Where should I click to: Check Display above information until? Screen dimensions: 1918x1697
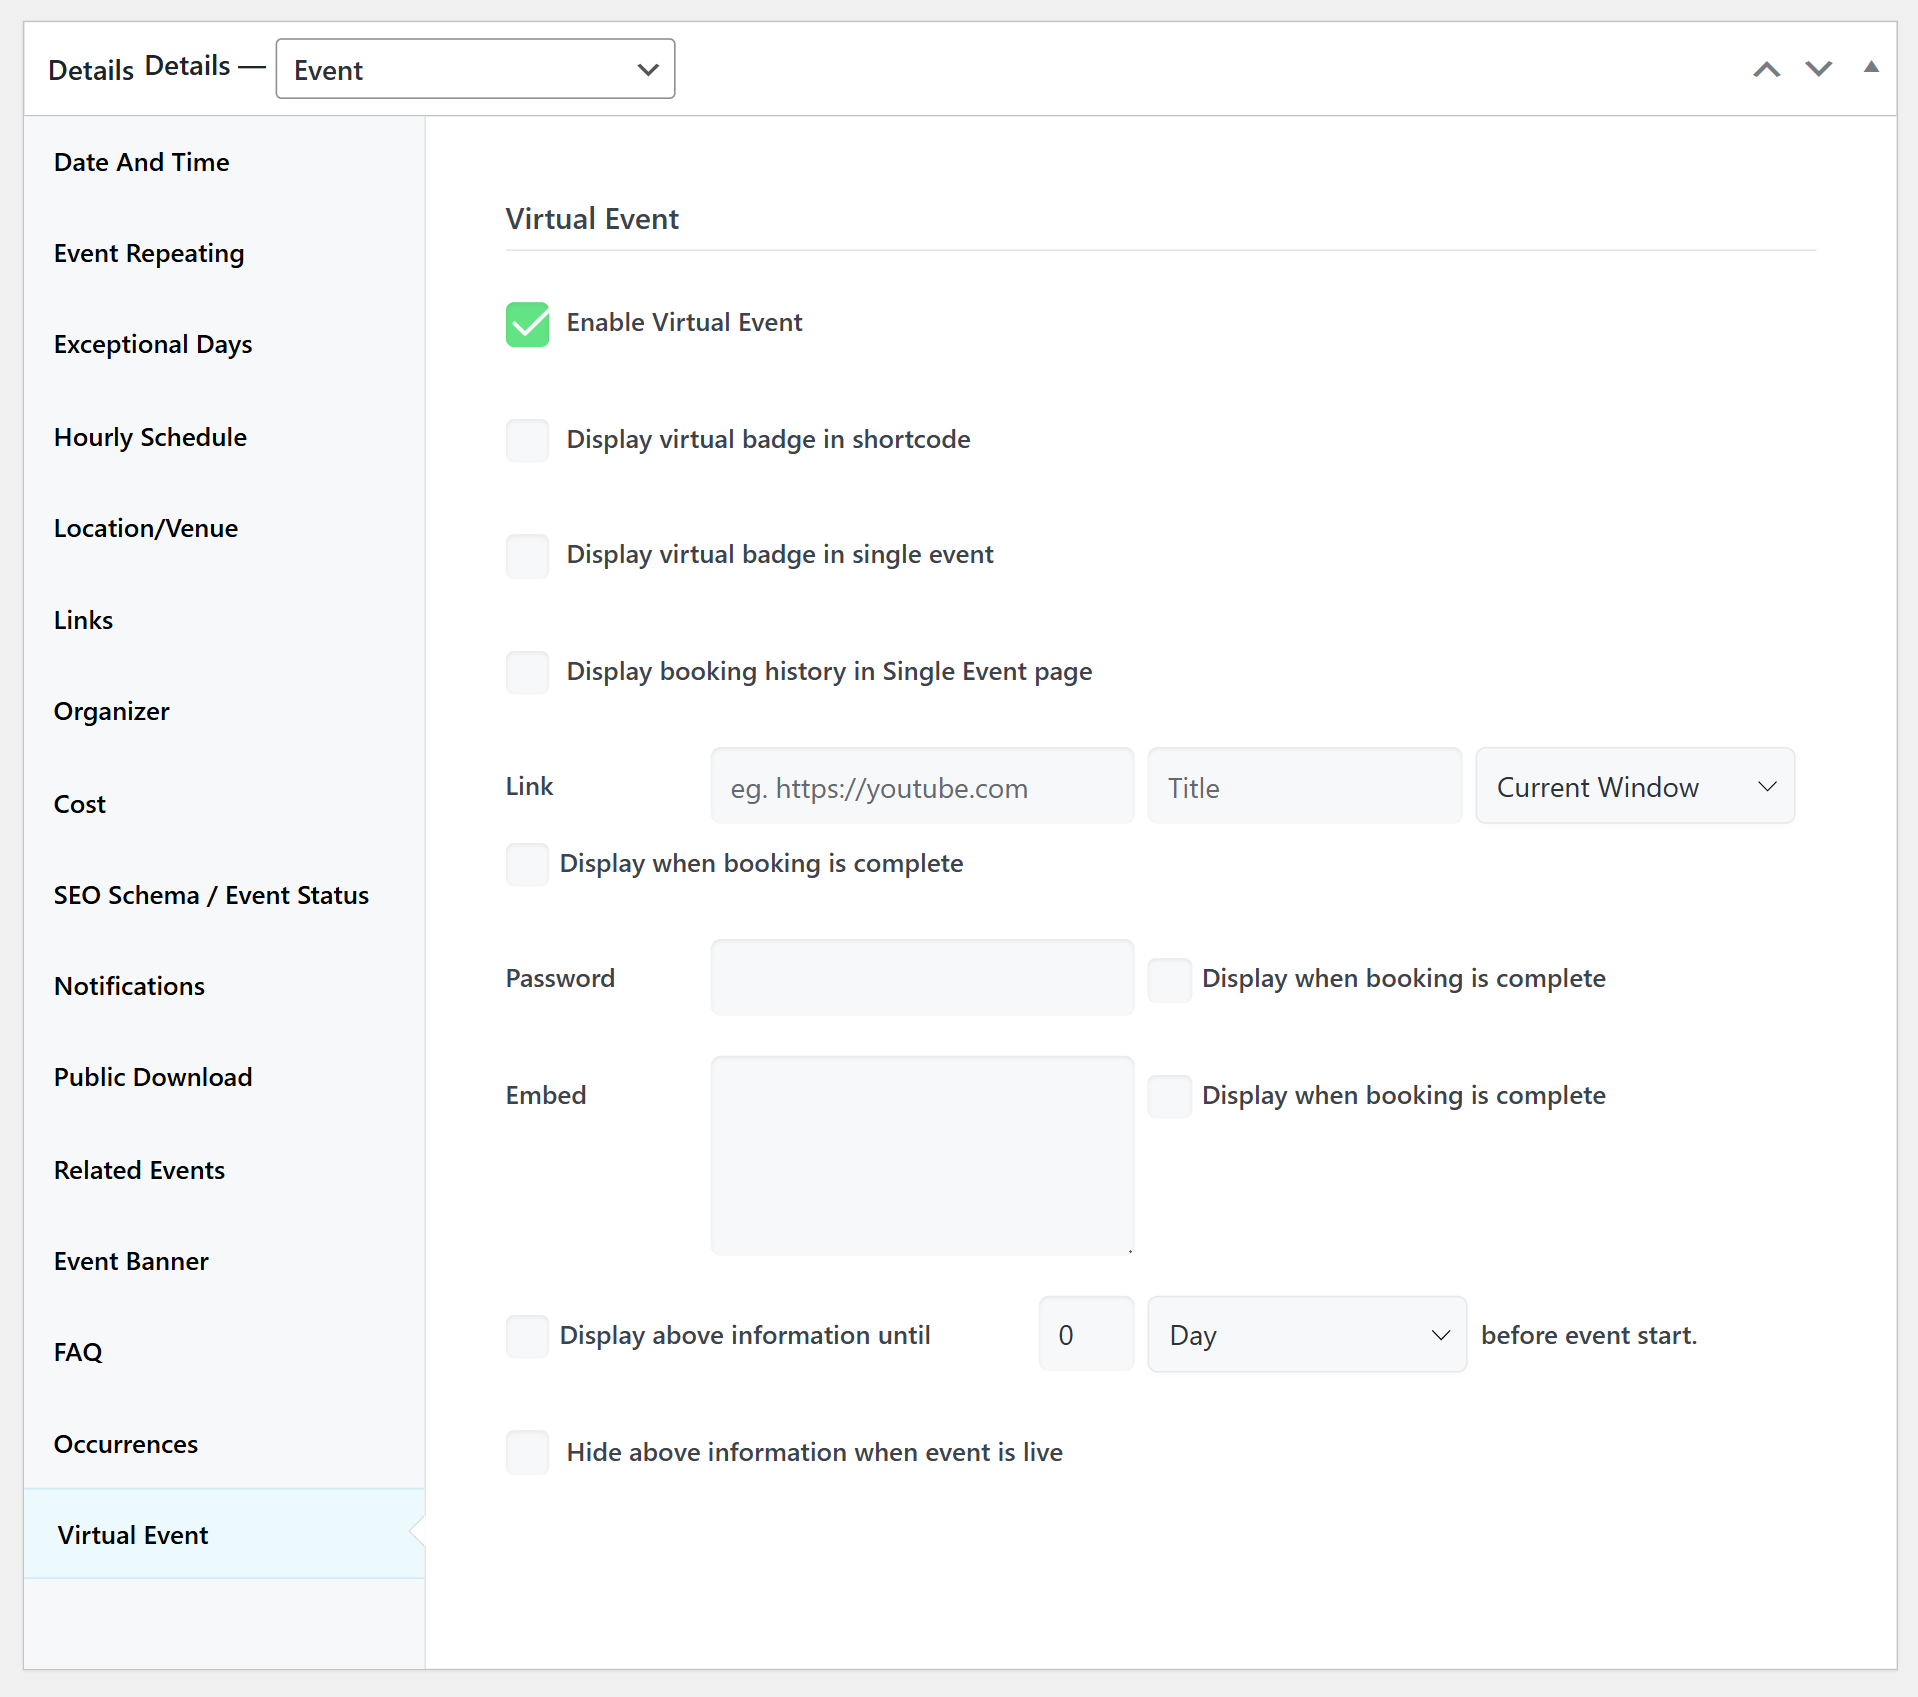tap(527, 1335)
